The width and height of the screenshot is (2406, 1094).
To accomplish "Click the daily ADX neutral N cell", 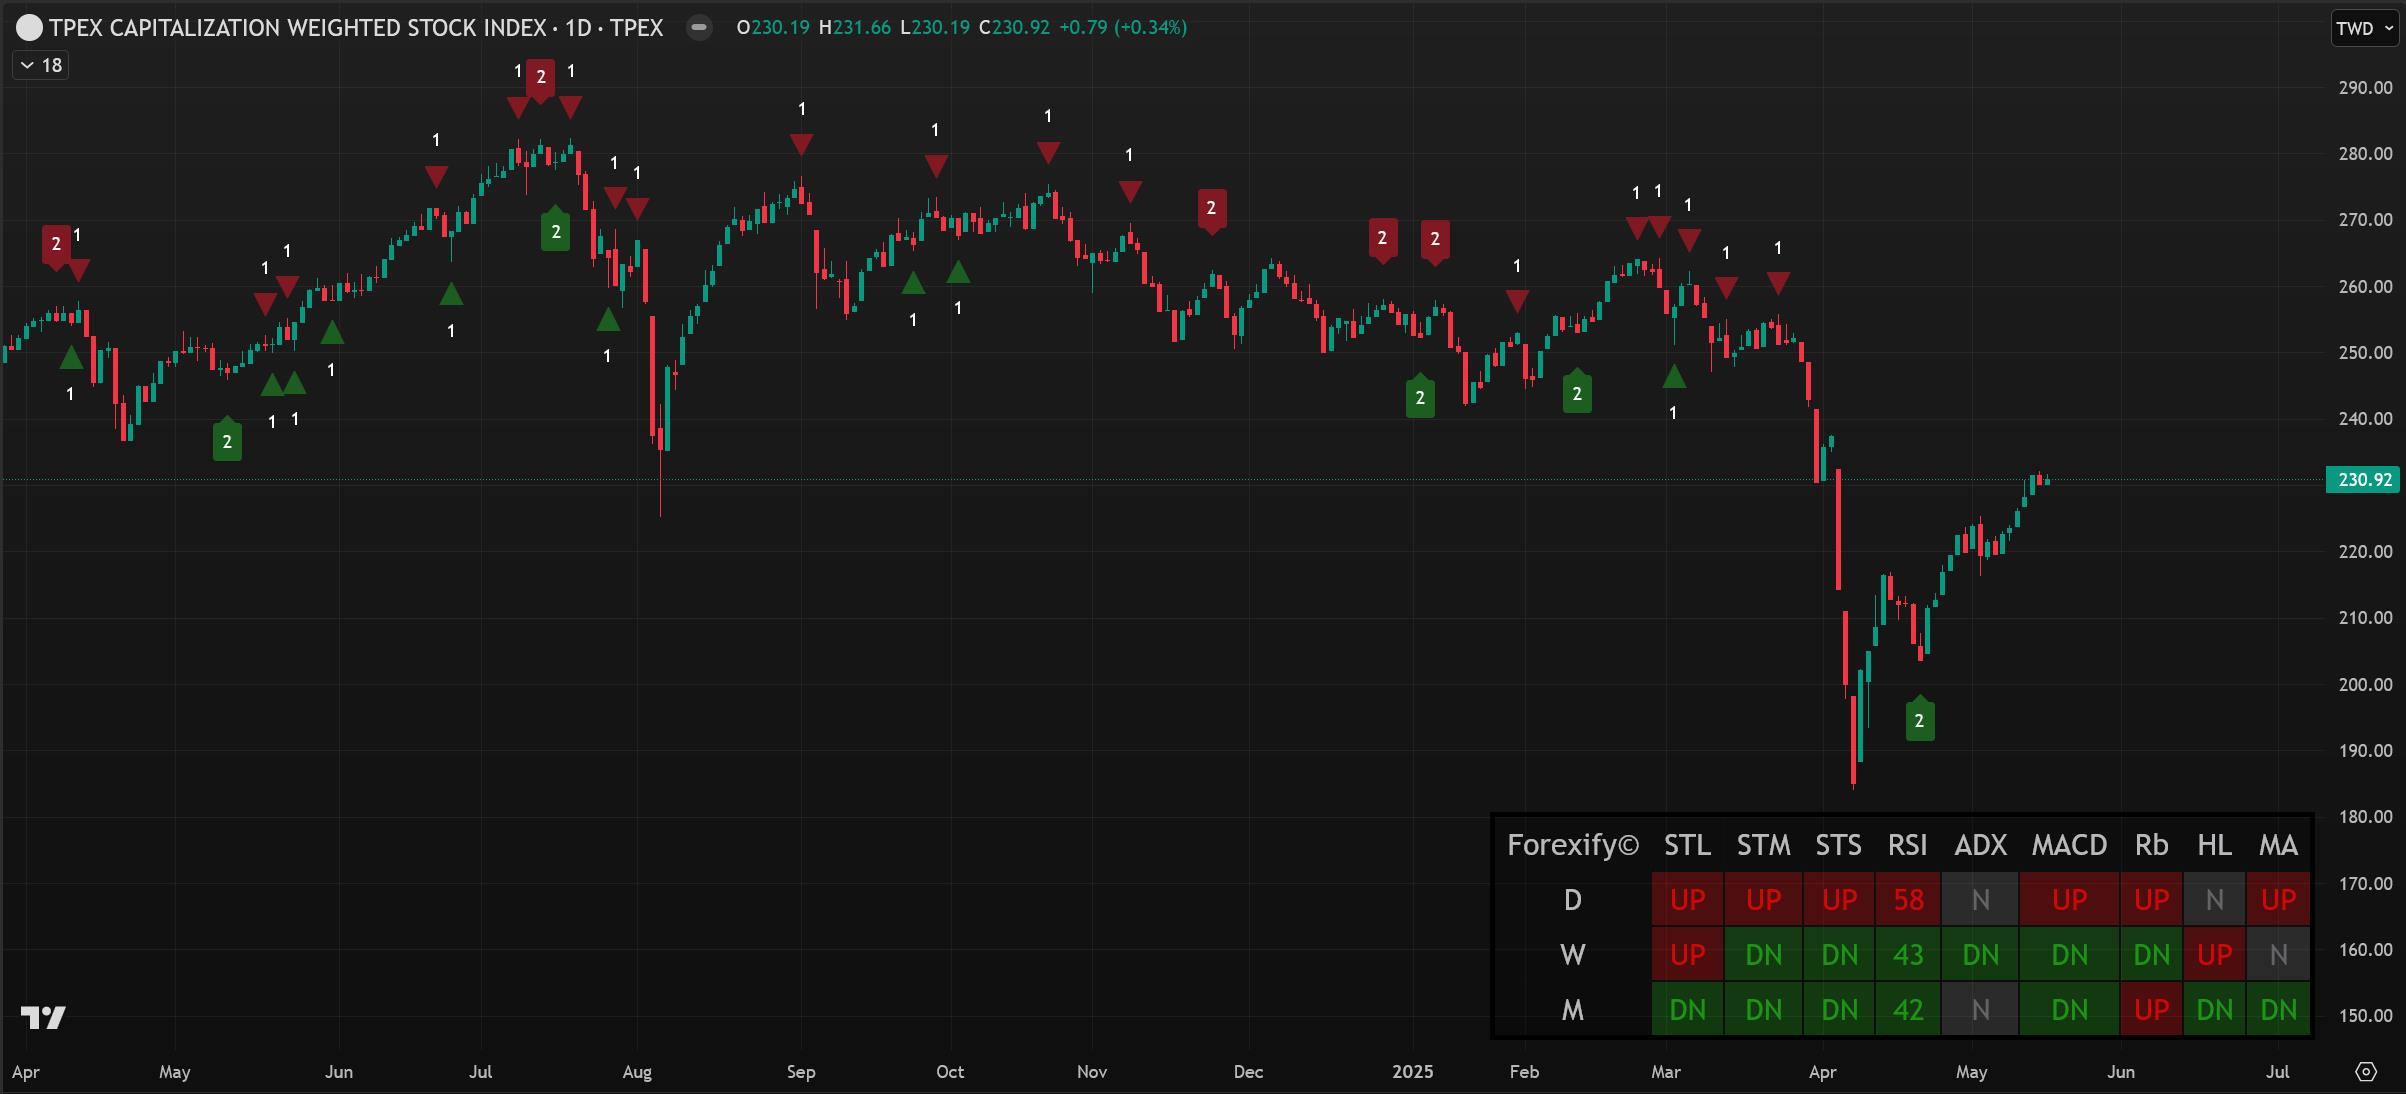I will 1980,900.
